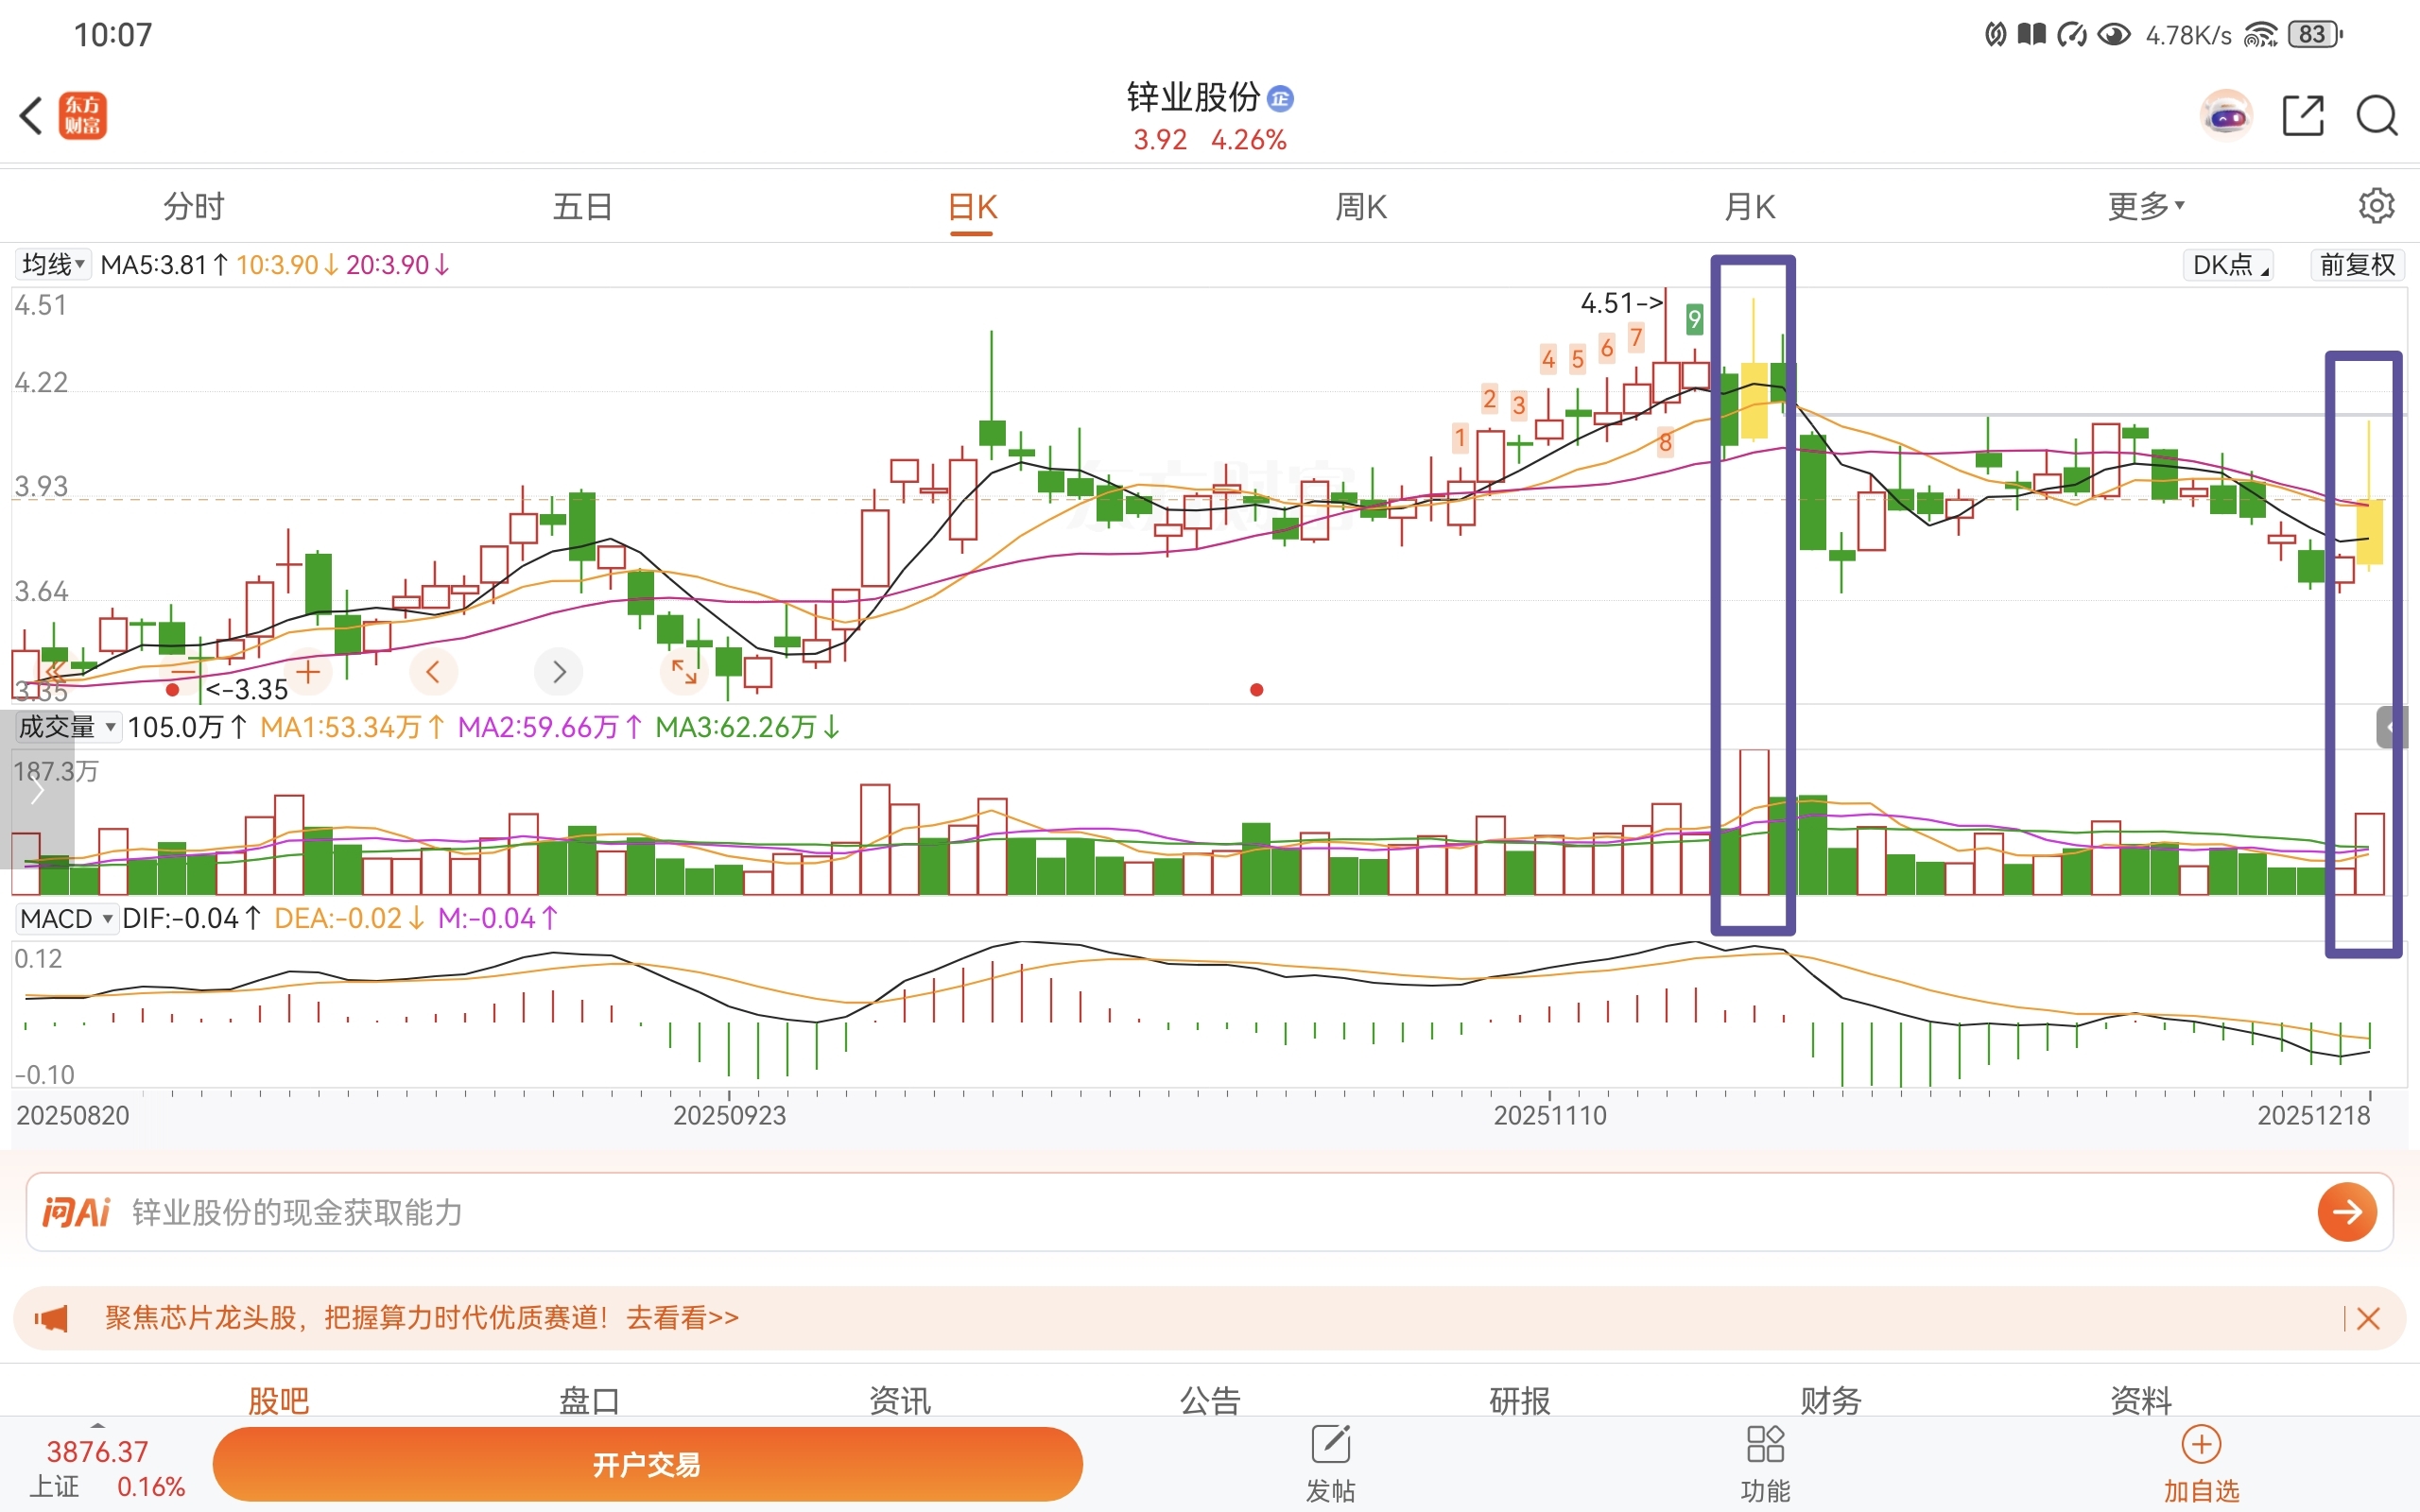Open chart settings gear icon
Image resolution: width=2420 pixels, height=1512 pixels.
point(2376,206)
